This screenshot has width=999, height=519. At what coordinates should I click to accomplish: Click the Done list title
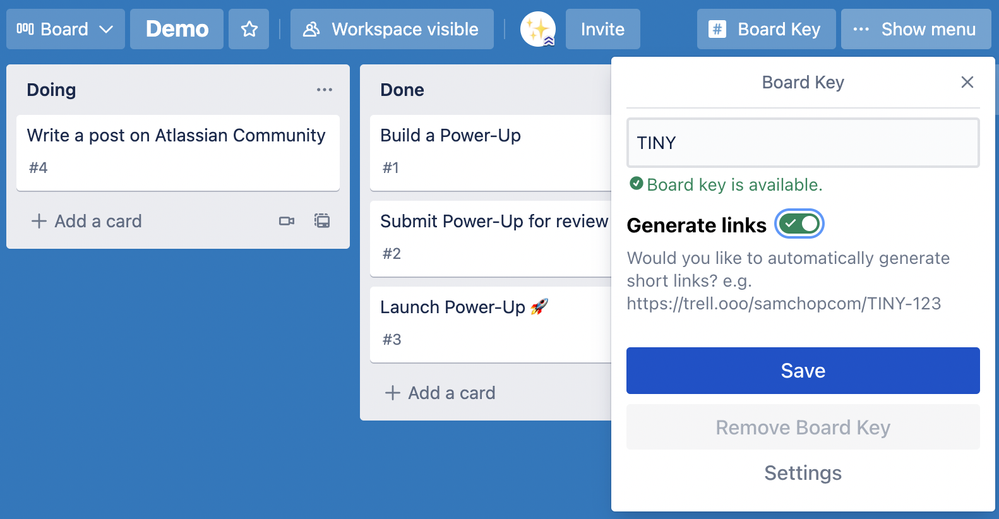(x=402, y=90)
